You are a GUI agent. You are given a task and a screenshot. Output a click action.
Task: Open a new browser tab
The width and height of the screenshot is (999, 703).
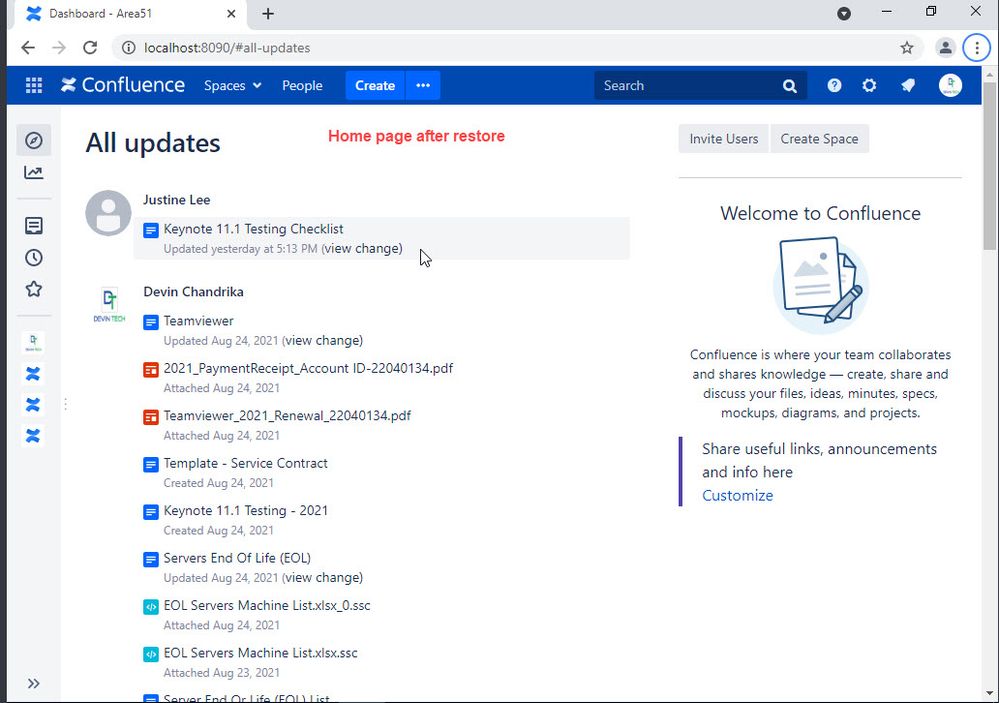268,13
